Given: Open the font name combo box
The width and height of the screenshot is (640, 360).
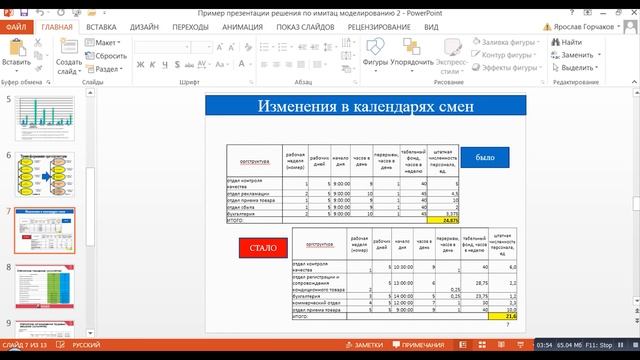Looking at the screenshot, I should (162, 47).
